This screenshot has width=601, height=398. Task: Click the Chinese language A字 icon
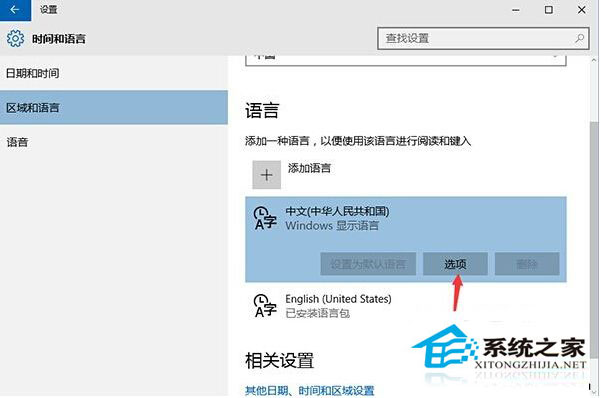pos(265,218)
